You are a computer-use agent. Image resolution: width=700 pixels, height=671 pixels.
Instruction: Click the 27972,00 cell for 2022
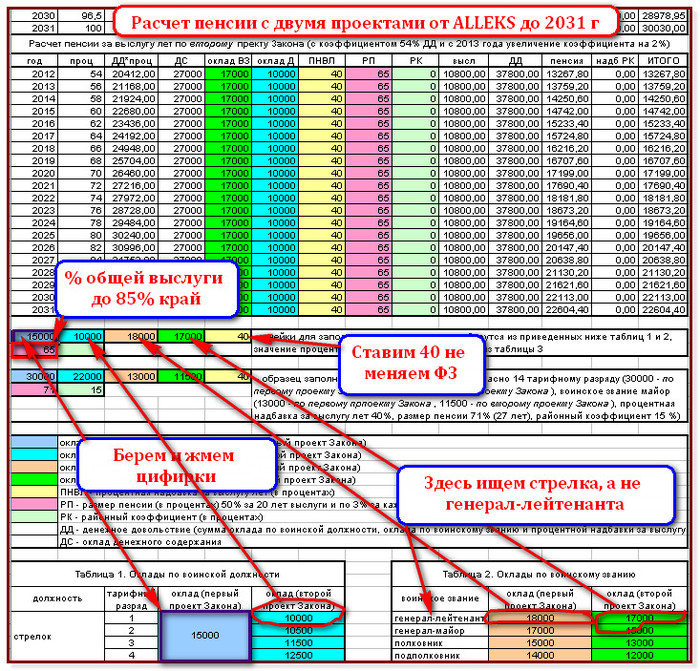coord(131,198)
